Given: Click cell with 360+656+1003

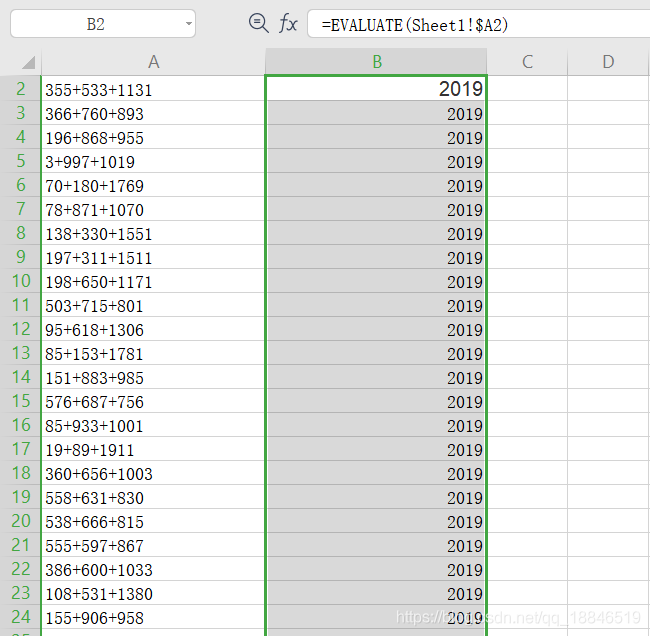Looking at the screenshot, I should pyautogui.click(x=153, y=473).
